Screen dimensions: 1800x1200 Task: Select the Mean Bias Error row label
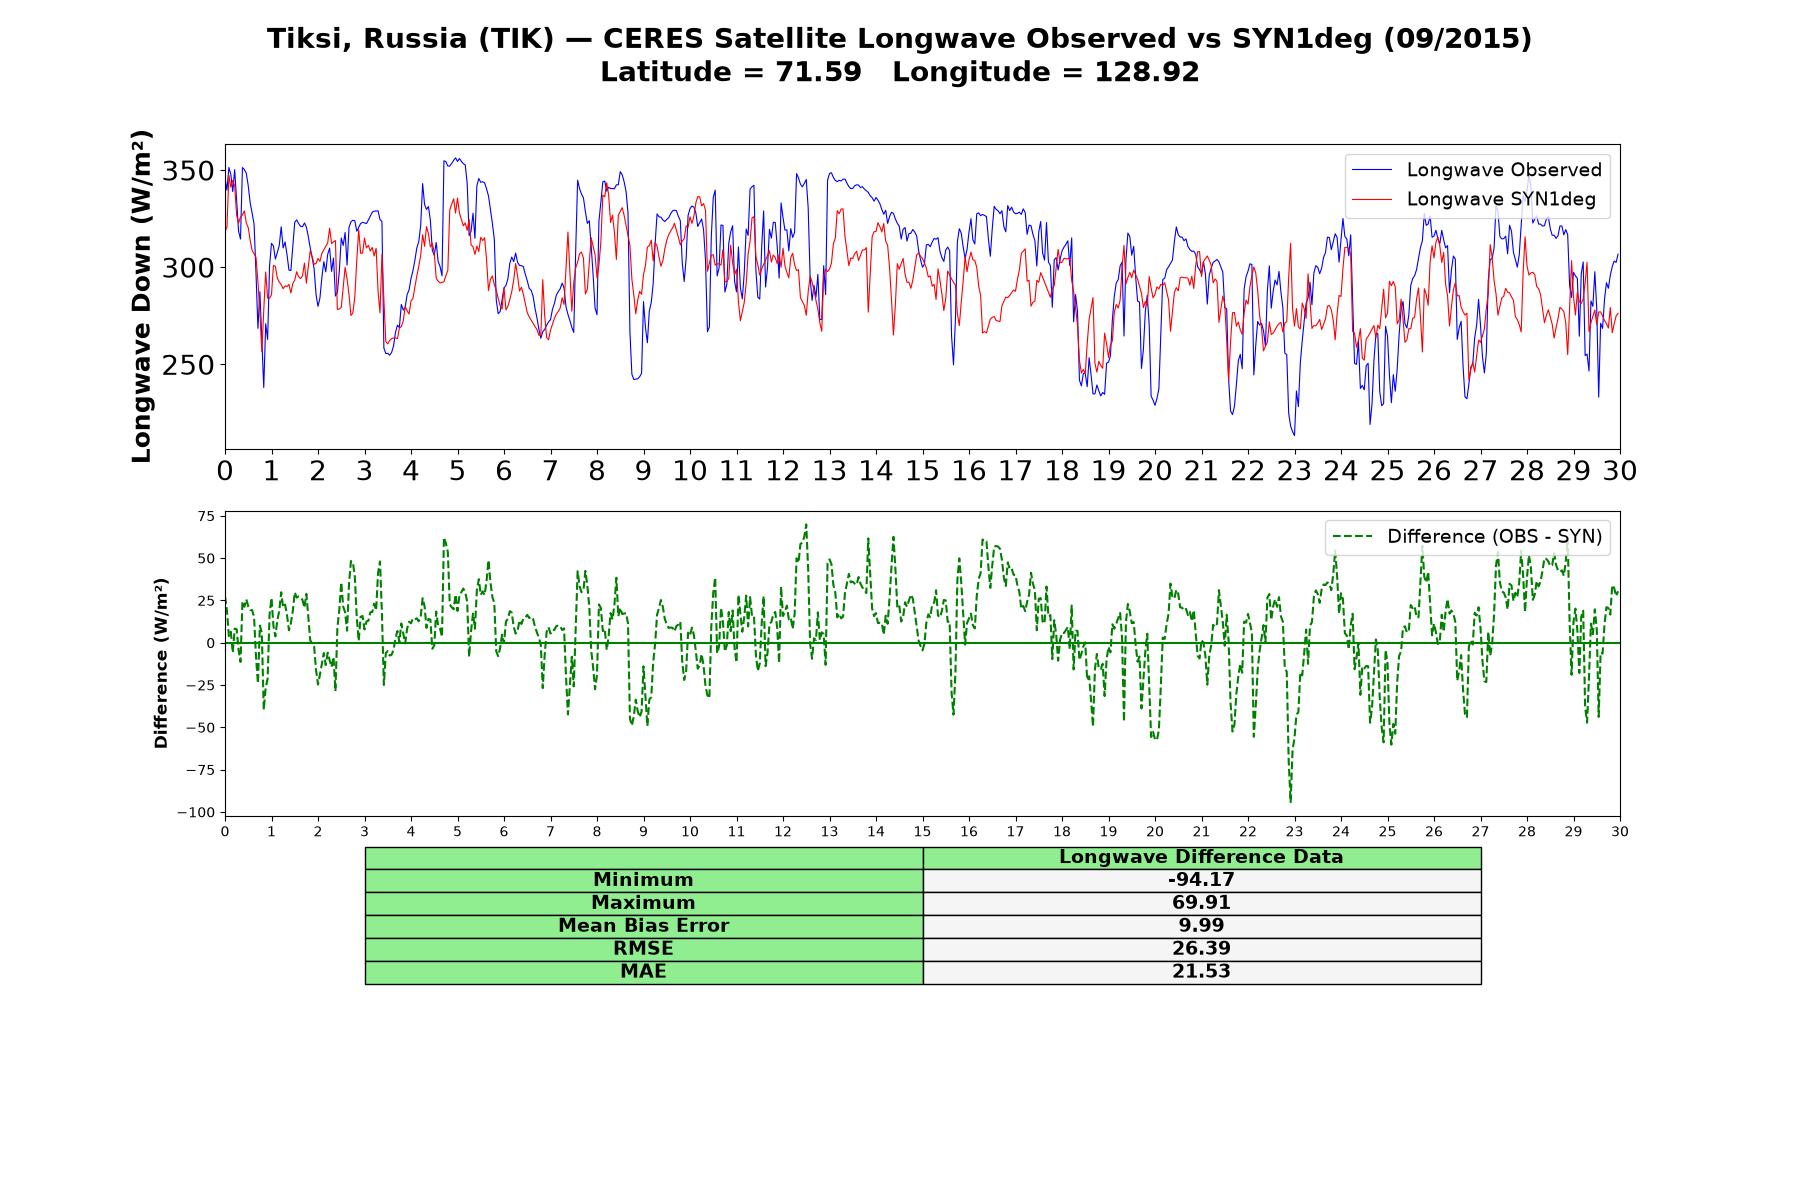[x=644, y=926]
